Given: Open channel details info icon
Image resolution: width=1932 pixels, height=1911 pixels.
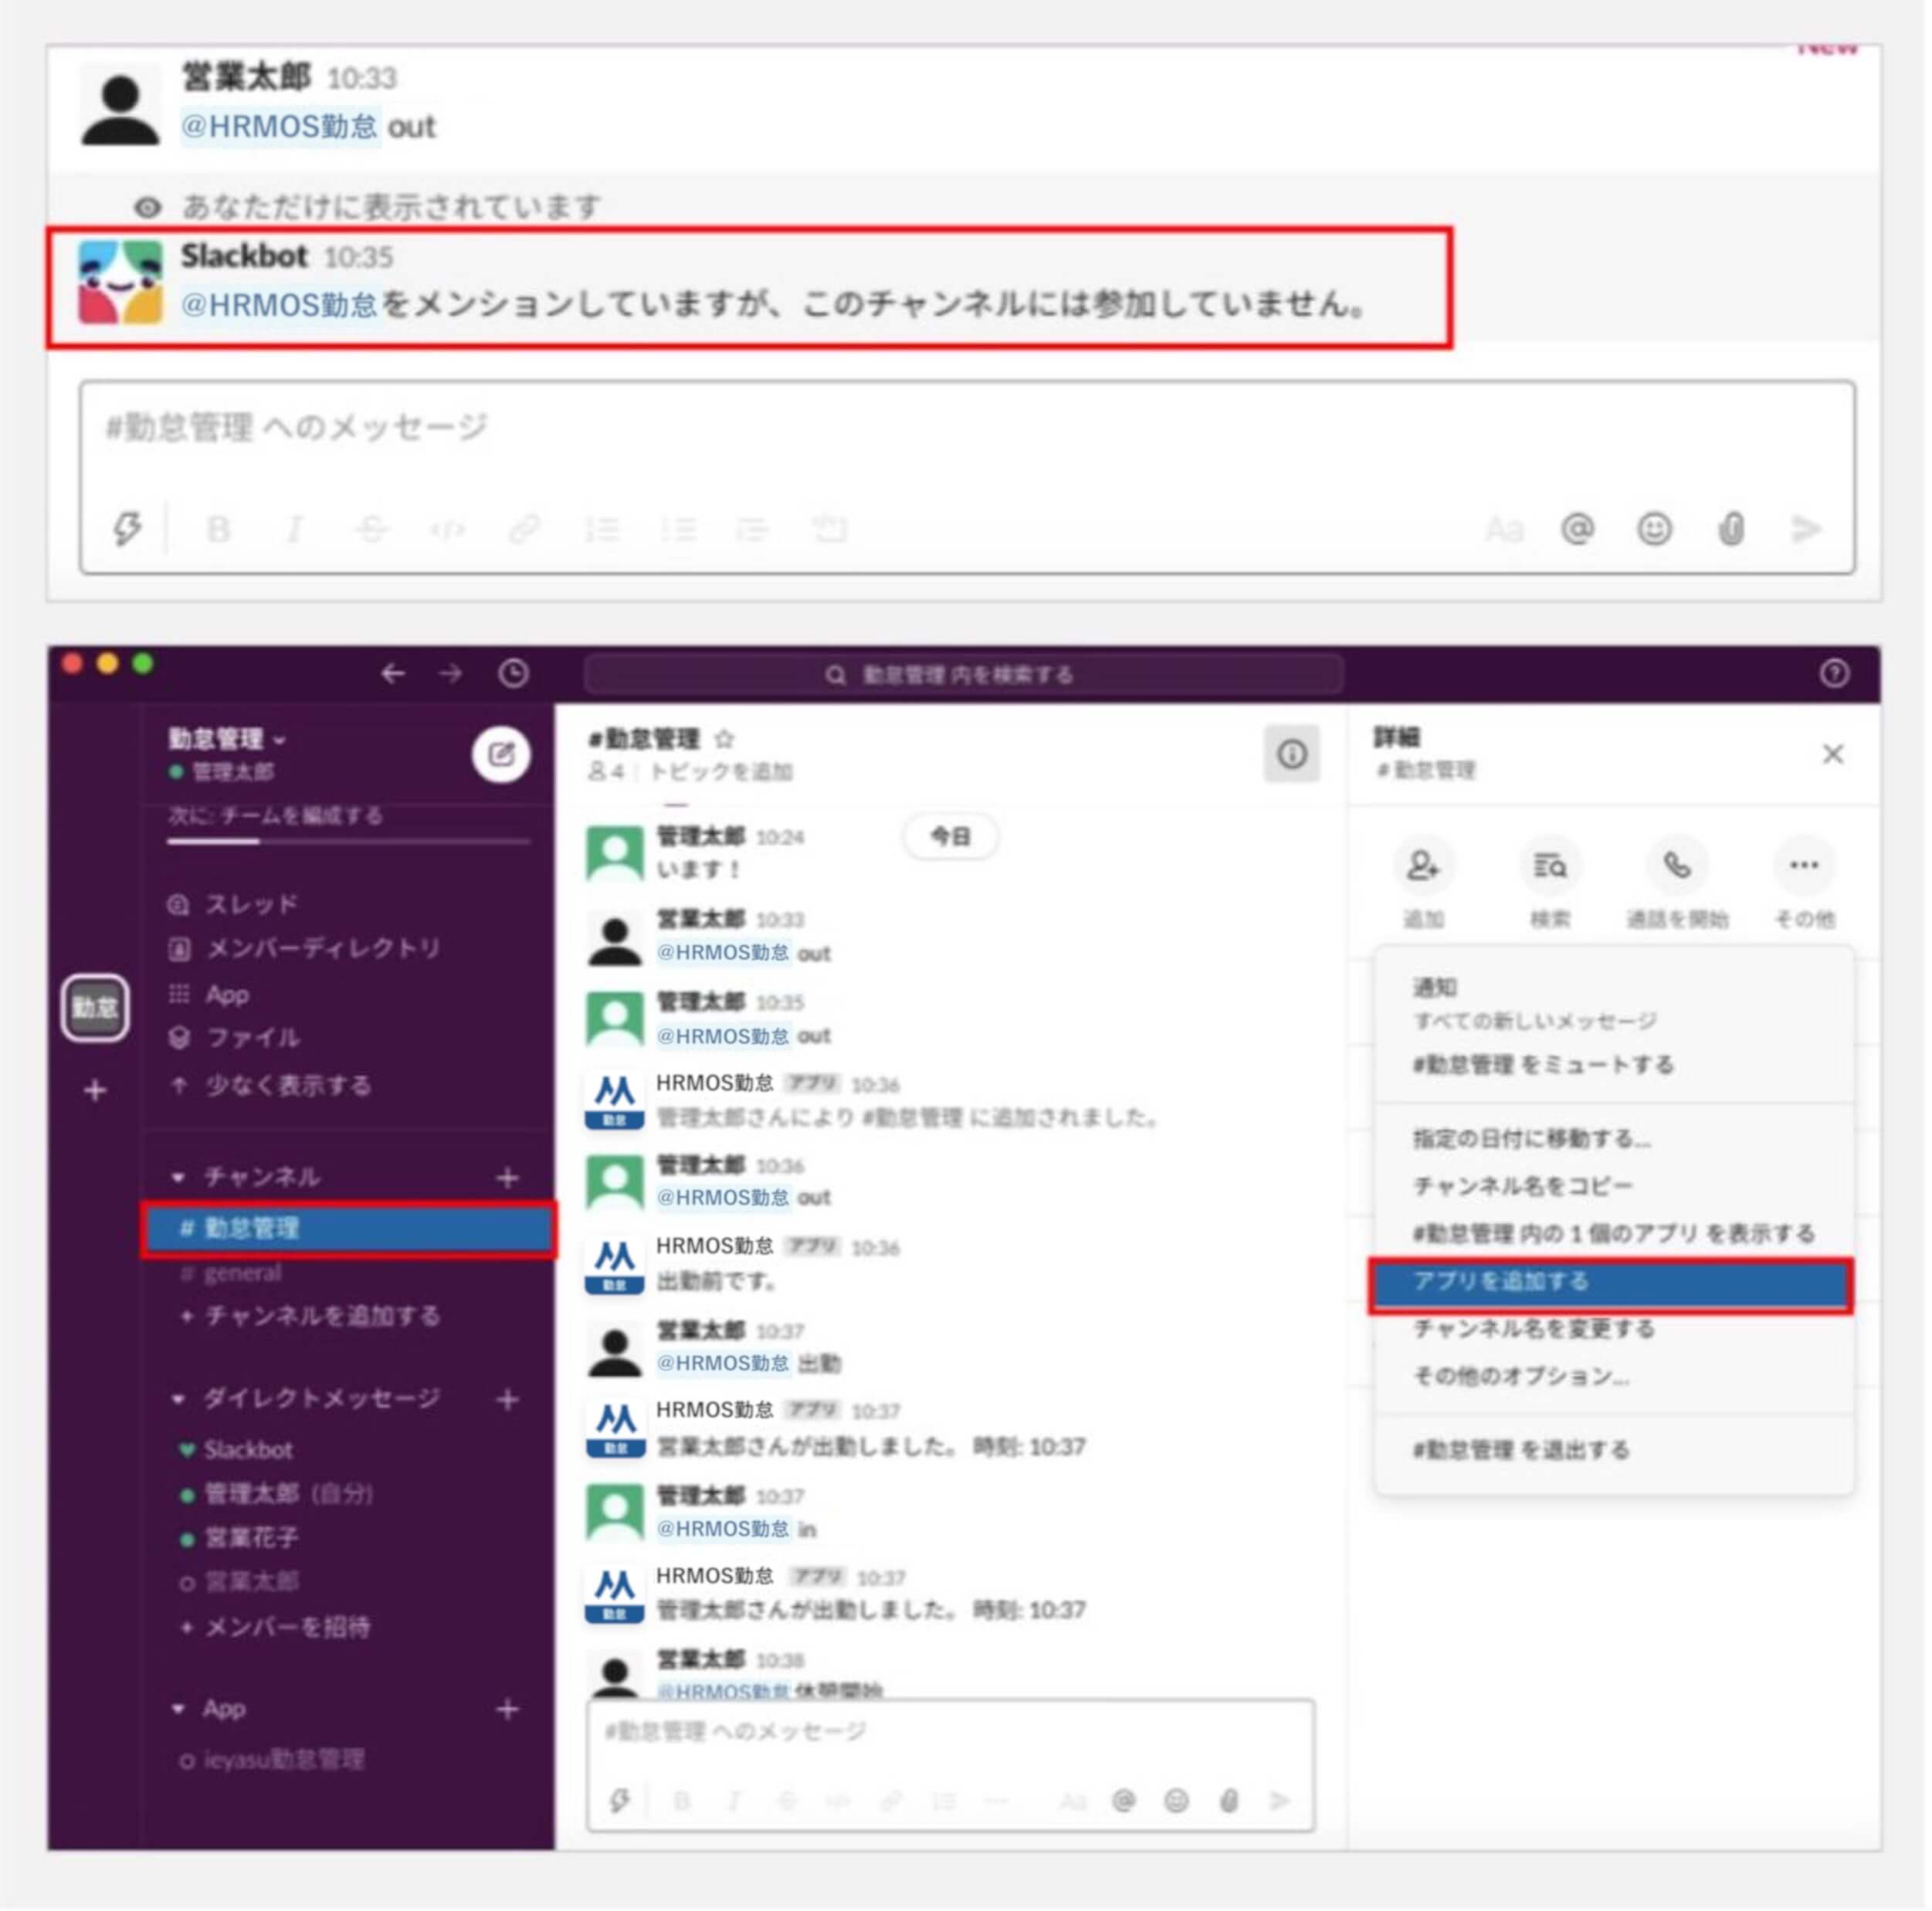Looking at the screenshot, I should tap(1292, 754).
